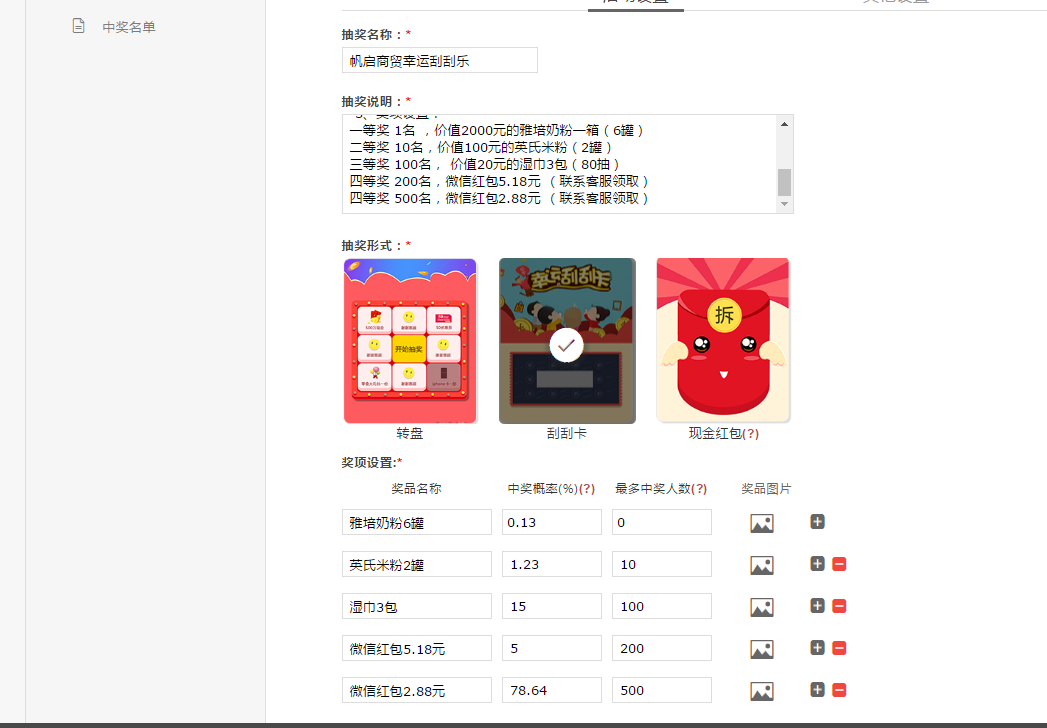Click the 奖品名称 column header
This screenshot has width=1047, height=728.
coord(416,489)
